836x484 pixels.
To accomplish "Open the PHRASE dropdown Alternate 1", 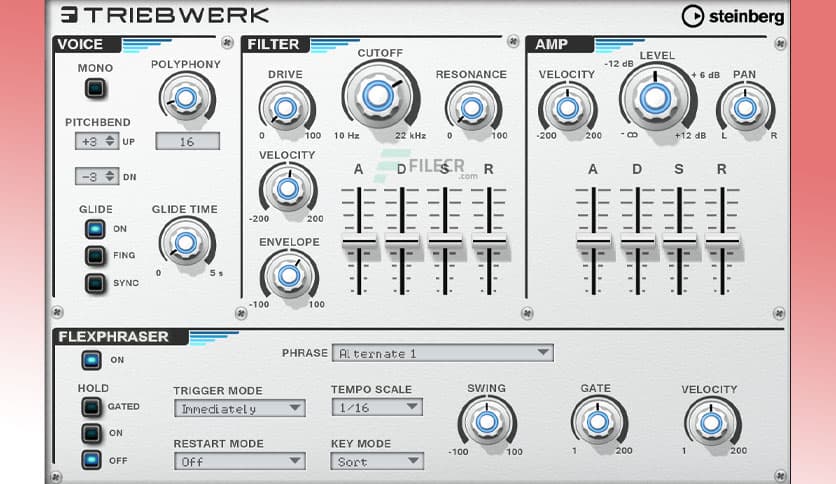I will [x=443, y=353].
